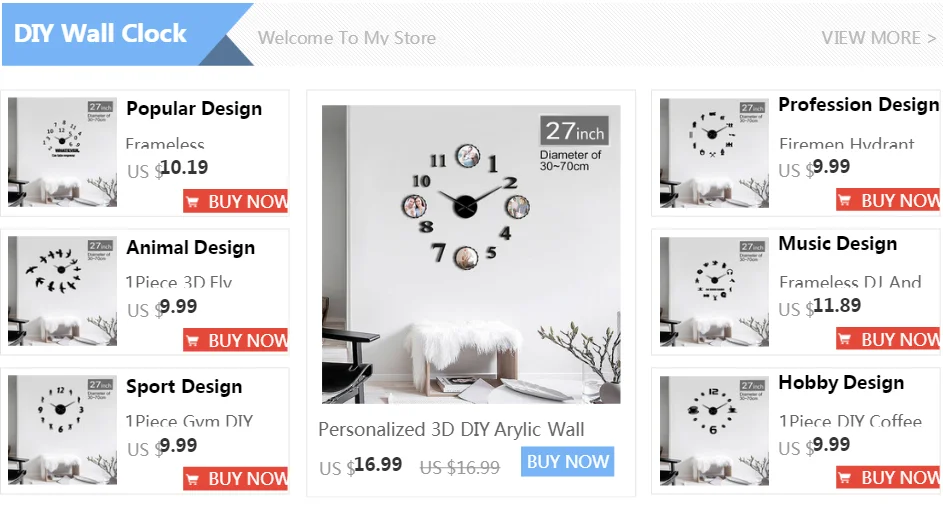Screen dimensions: 943x518
Task: Open the Personalized 3D DIY Arylic Wall title
Action: [x=451, y=430]
